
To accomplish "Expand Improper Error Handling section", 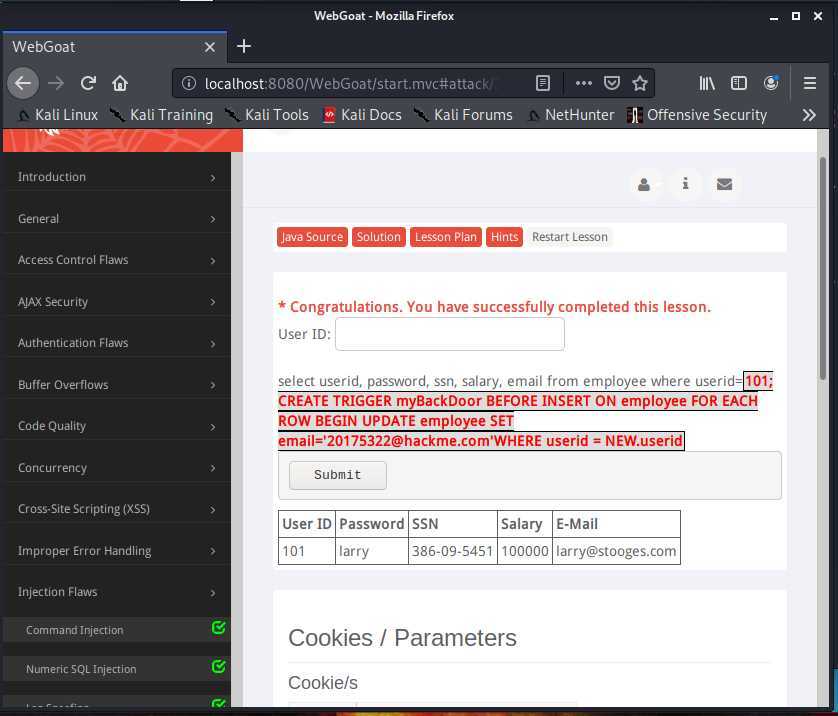I will [x=117, y=551].
